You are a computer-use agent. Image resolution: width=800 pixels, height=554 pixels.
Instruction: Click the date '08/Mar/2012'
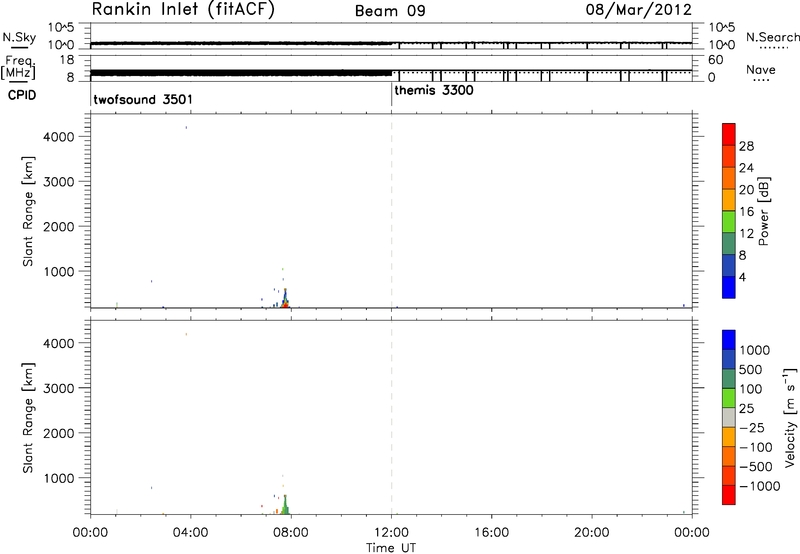(x=639, y=10)
